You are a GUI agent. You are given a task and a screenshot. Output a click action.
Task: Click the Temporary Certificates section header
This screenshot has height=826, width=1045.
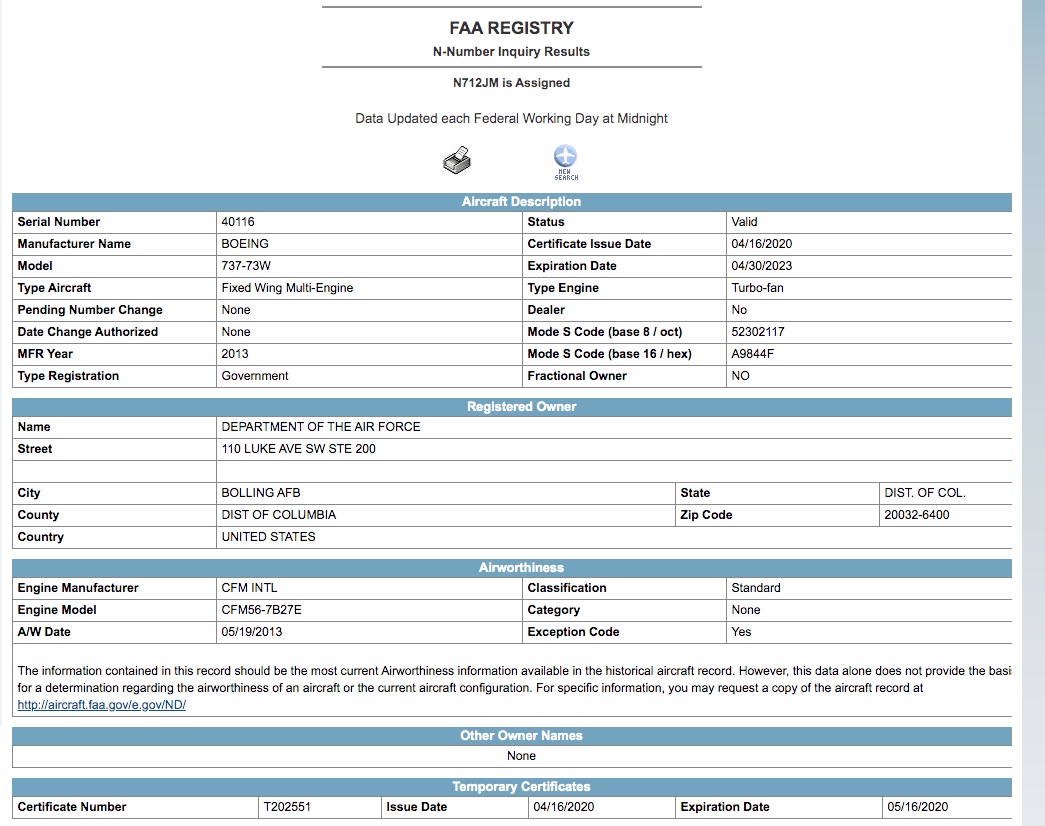click(521, 787)
